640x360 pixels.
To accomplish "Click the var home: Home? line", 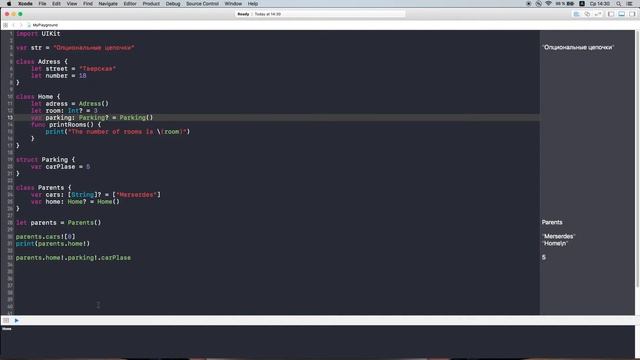I will (75, 202).
